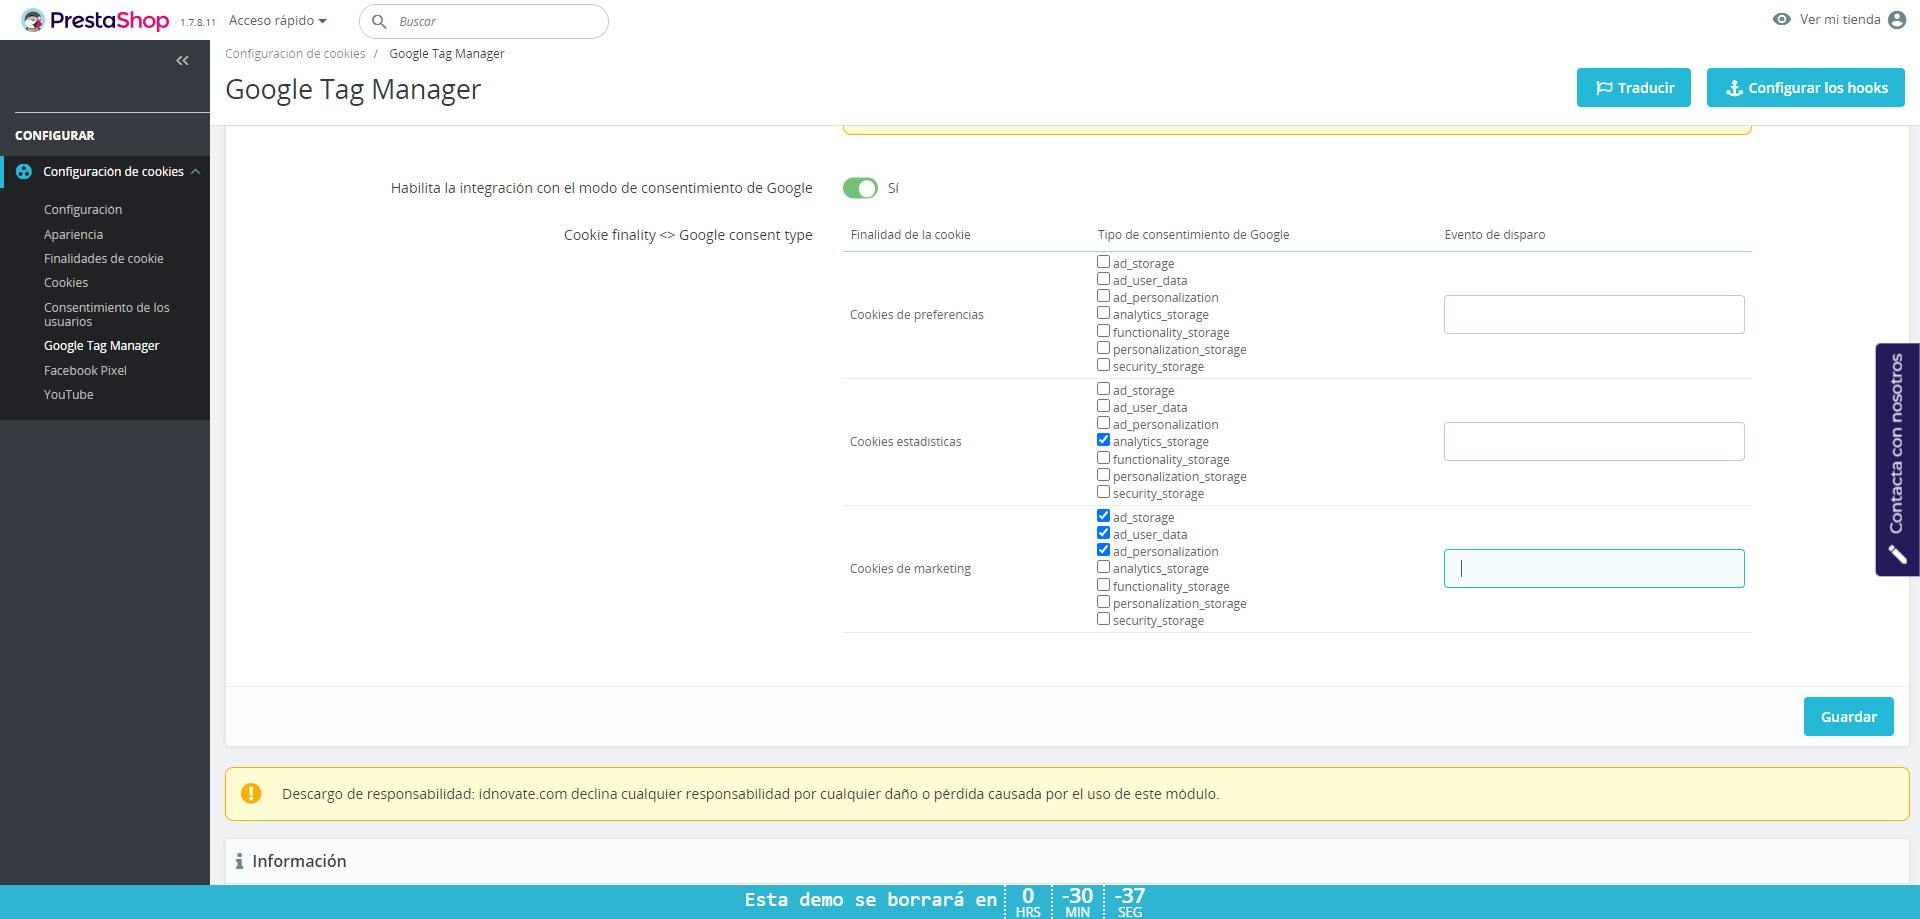Save settings with the Guardar button

click(x=1849, y=717)
